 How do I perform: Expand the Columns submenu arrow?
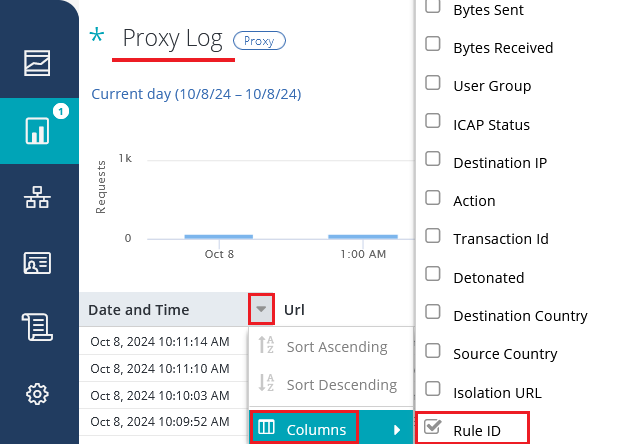(x=399, y=430)
